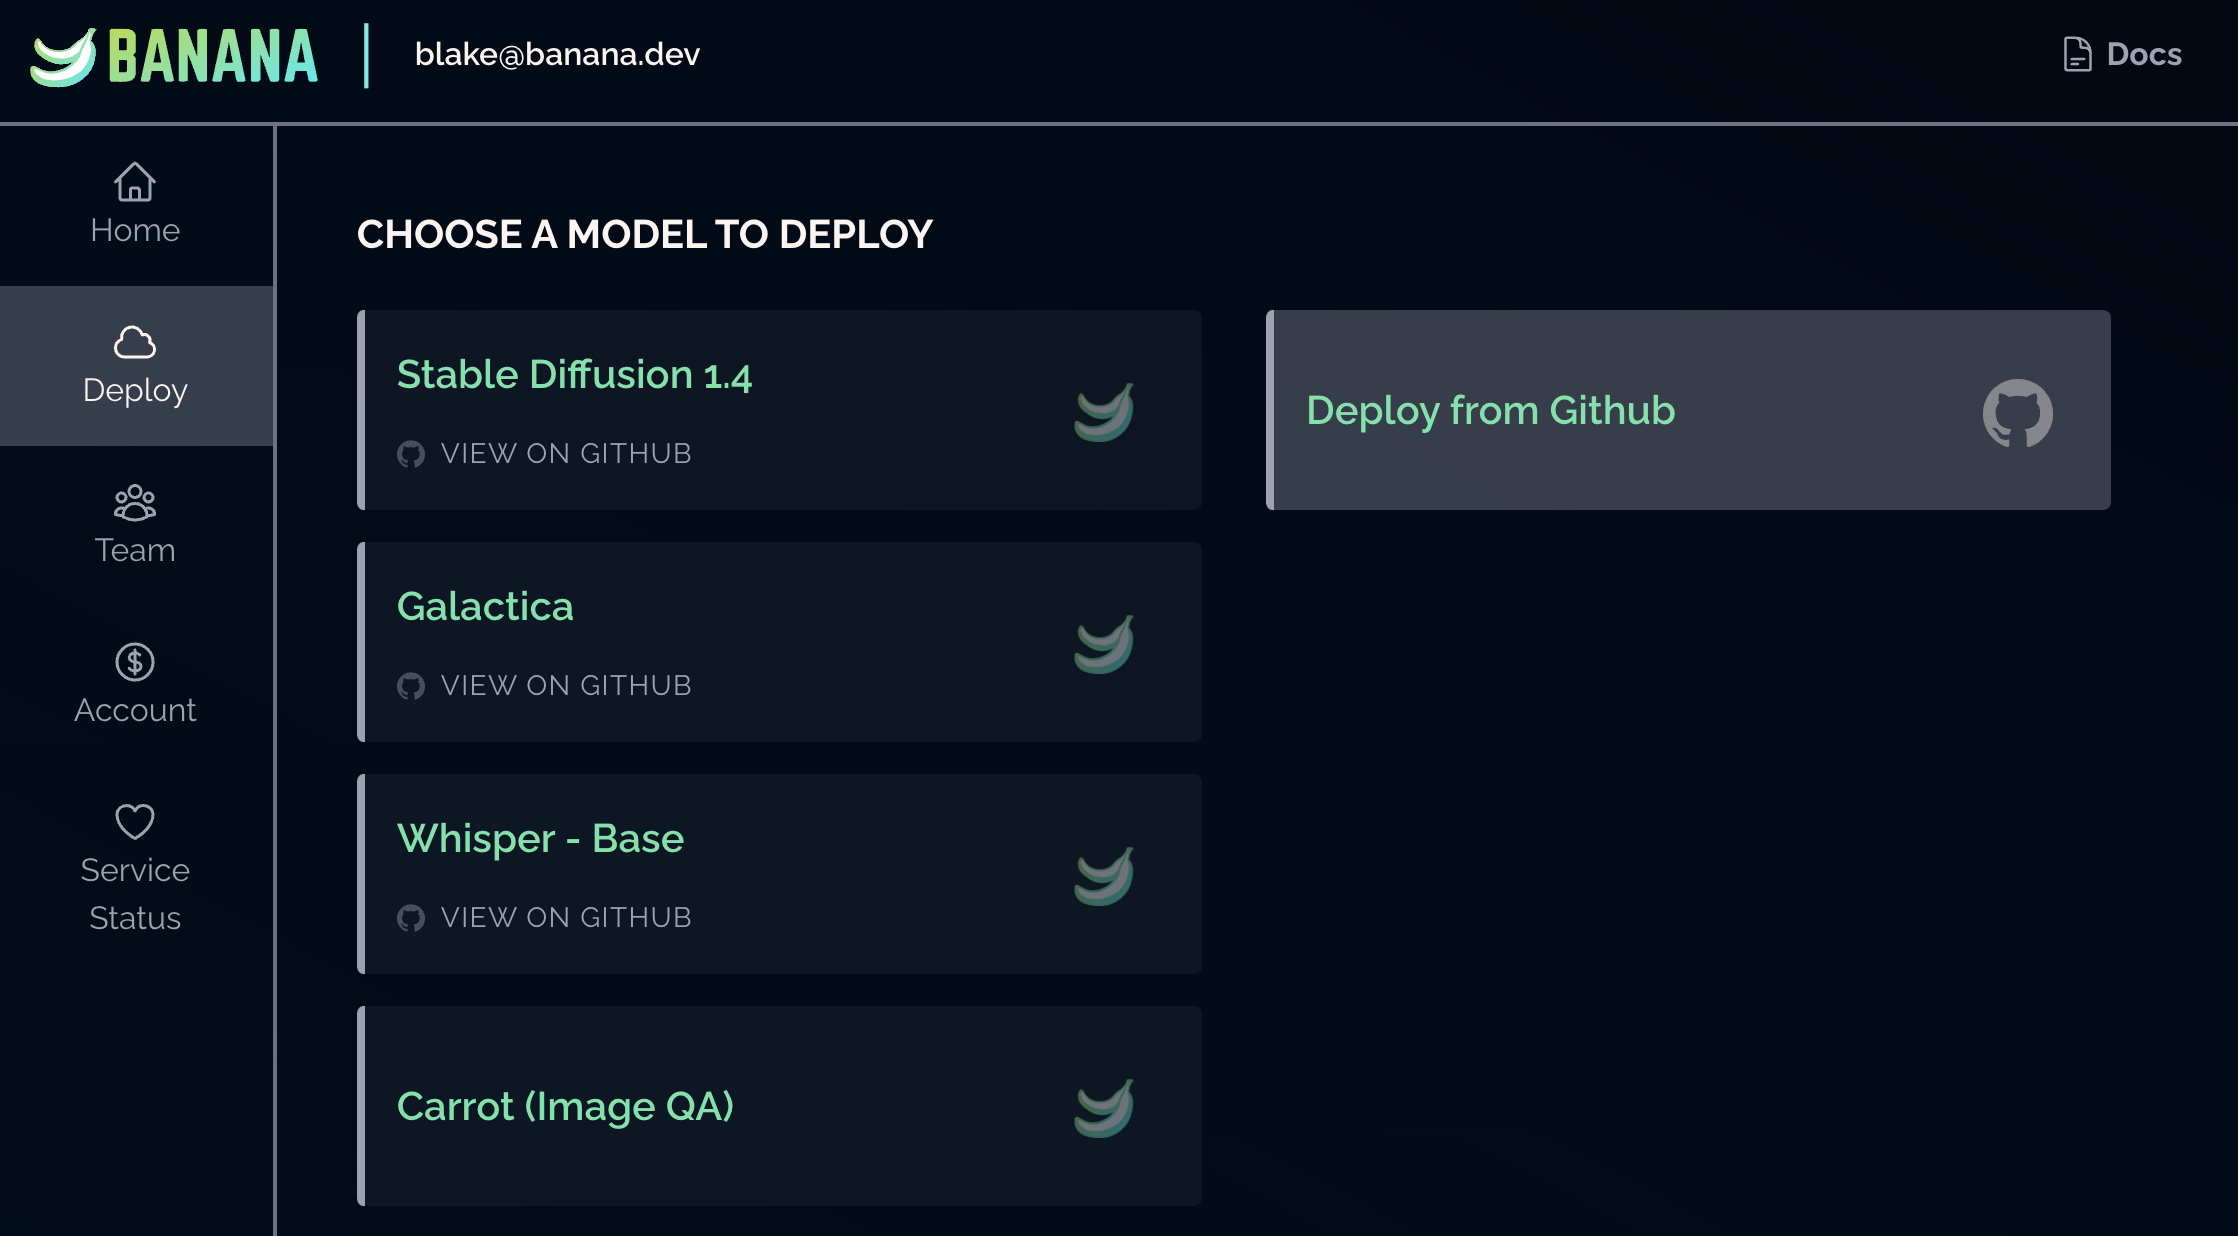
Task: Open the Home sidebar section
Action: [135, 205]
